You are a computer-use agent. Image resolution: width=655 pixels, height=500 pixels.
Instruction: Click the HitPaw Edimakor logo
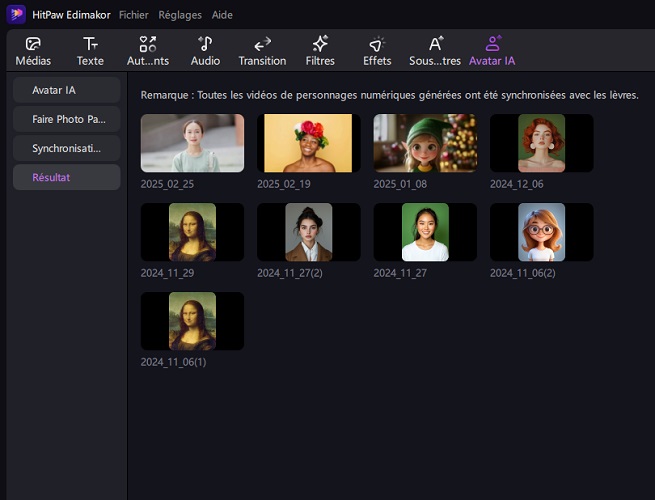click(x=17, y=15)
